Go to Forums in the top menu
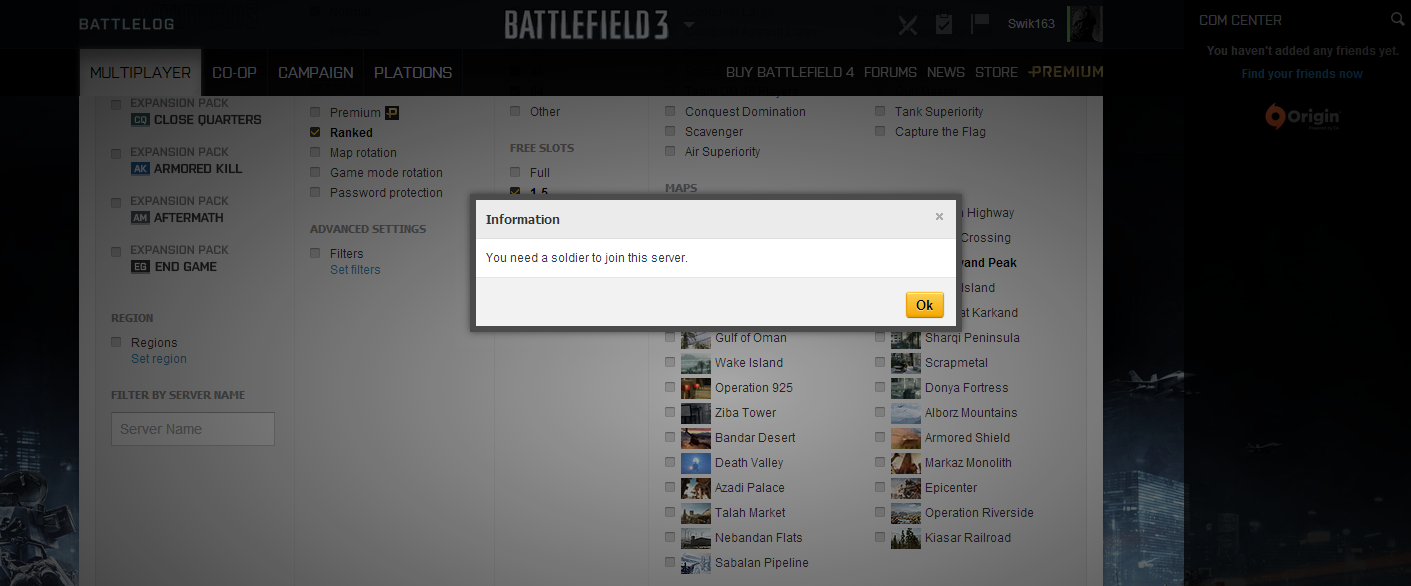The width and height of the screenshot is (1411, 586). (890, 72)
